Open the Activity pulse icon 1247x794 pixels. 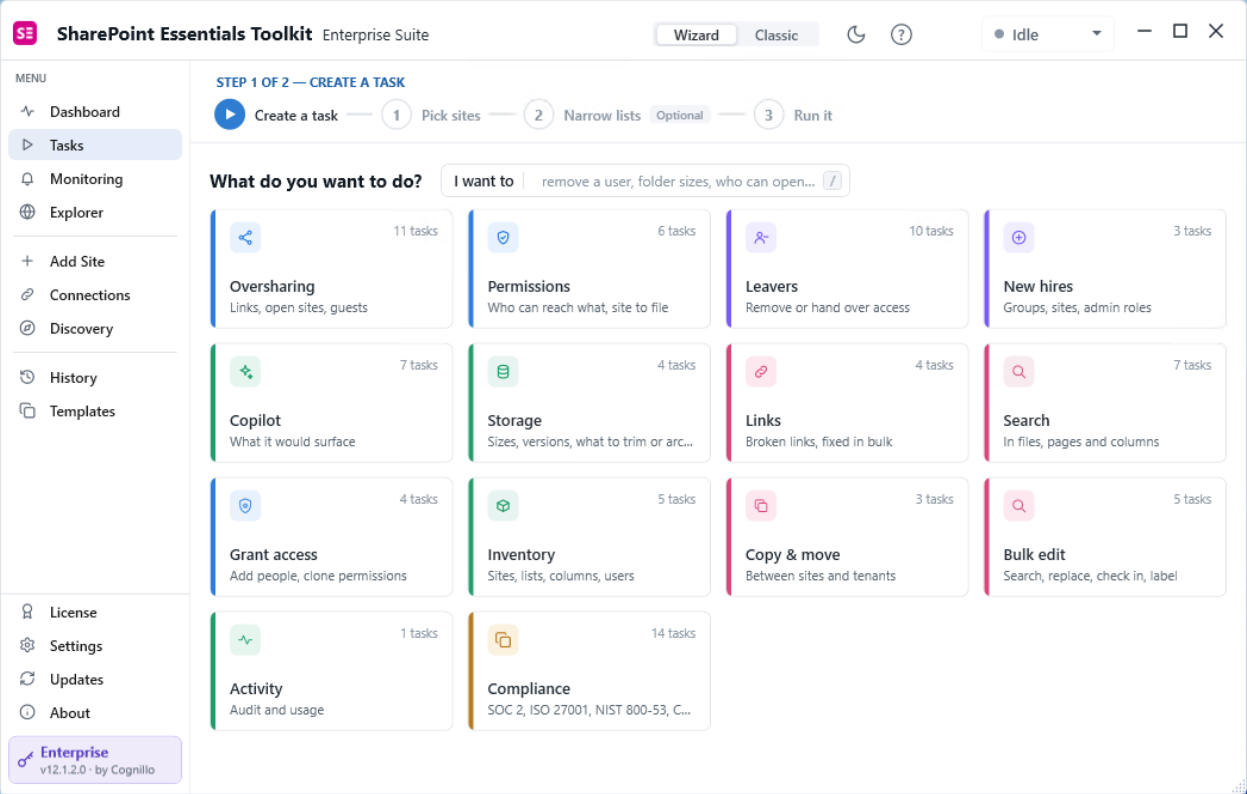pos(245,639)
